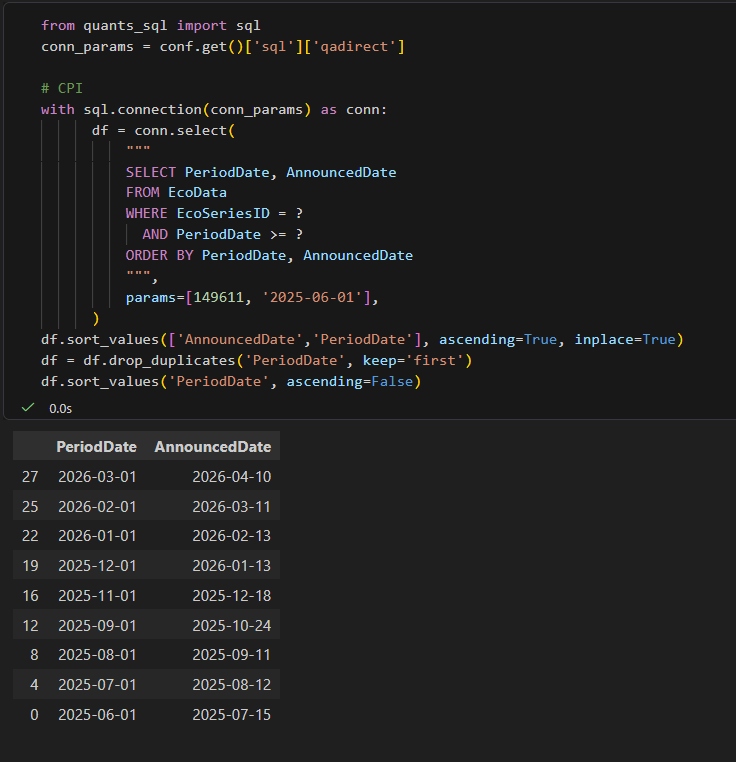Click 'sql.connection(conn_params)' in the with statement

click(x=197, y=110)
